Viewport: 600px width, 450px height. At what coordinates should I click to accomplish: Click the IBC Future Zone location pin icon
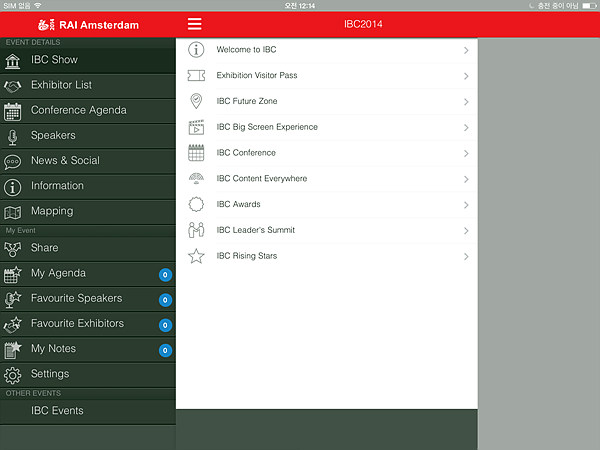[x=196, y=101]
